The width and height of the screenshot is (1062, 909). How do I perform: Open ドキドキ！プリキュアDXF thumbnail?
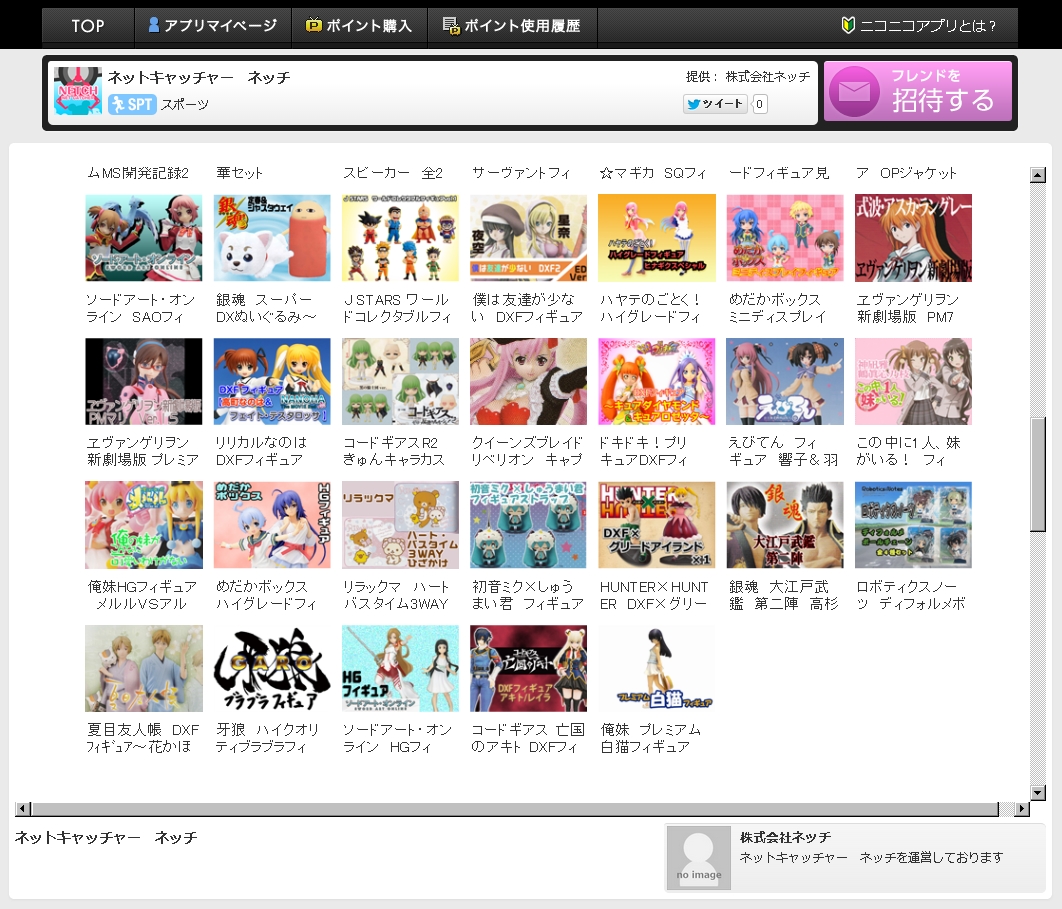tap(657, 381)
